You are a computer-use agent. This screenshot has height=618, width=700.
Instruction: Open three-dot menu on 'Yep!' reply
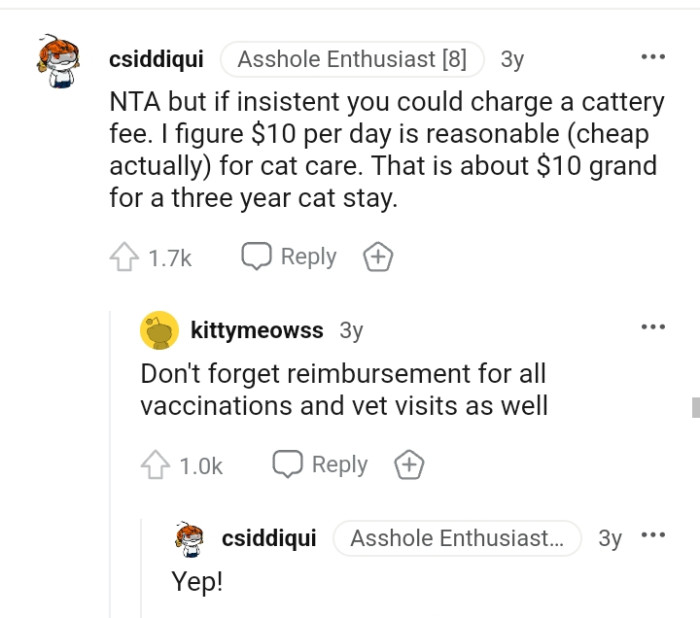[x=653, y=536]
